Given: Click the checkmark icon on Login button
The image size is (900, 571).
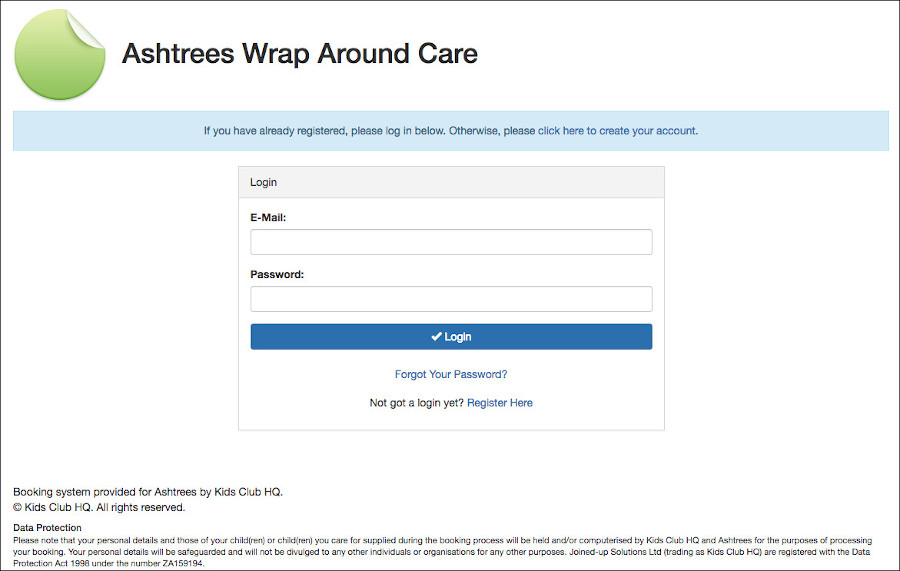Looking at the screenshot, I should click(436, 337).
